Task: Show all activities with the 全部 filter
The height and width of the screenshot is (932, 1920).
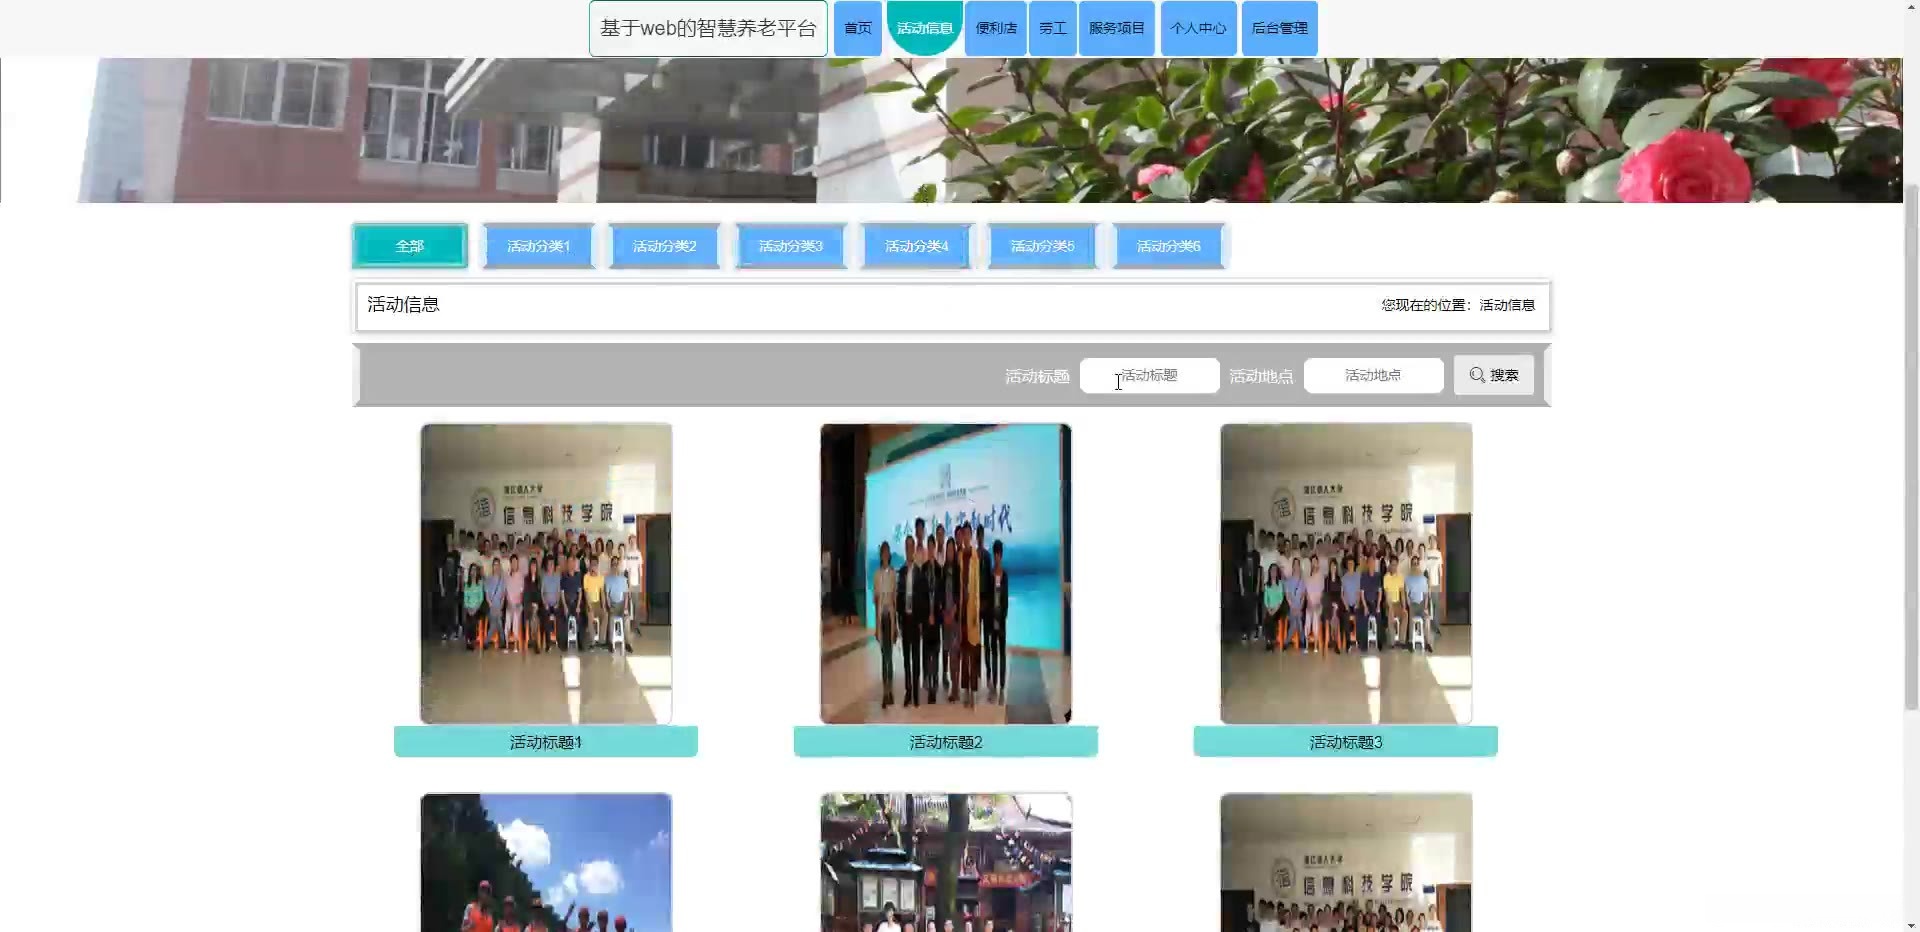Action: point(410,246)
